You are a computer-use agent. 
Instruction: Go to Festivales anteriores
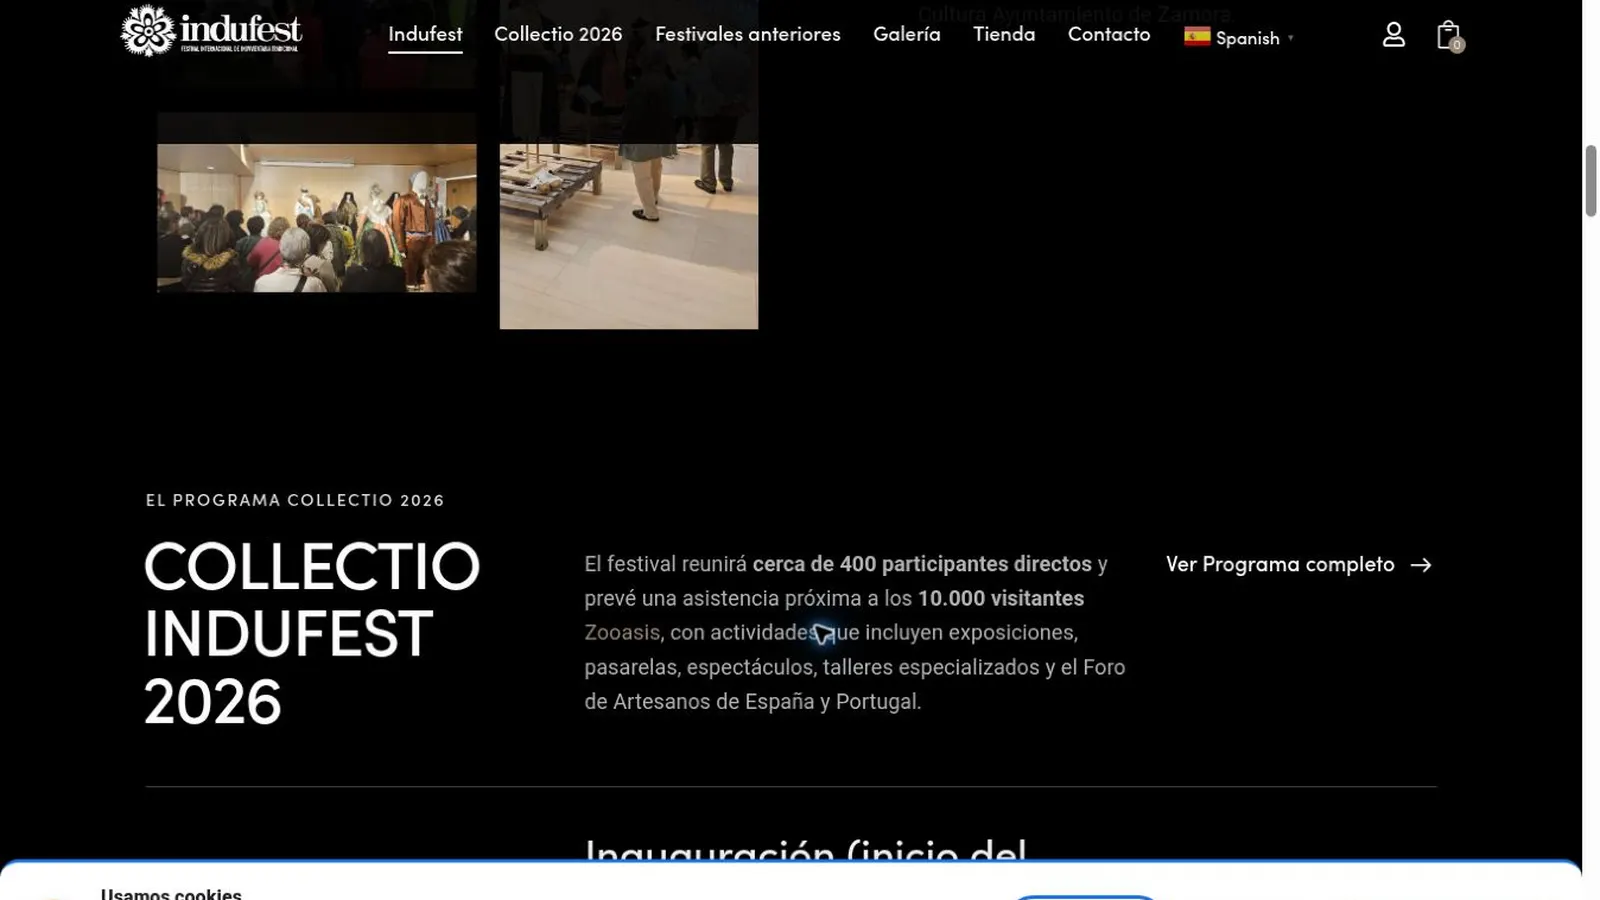click(748, 34)
